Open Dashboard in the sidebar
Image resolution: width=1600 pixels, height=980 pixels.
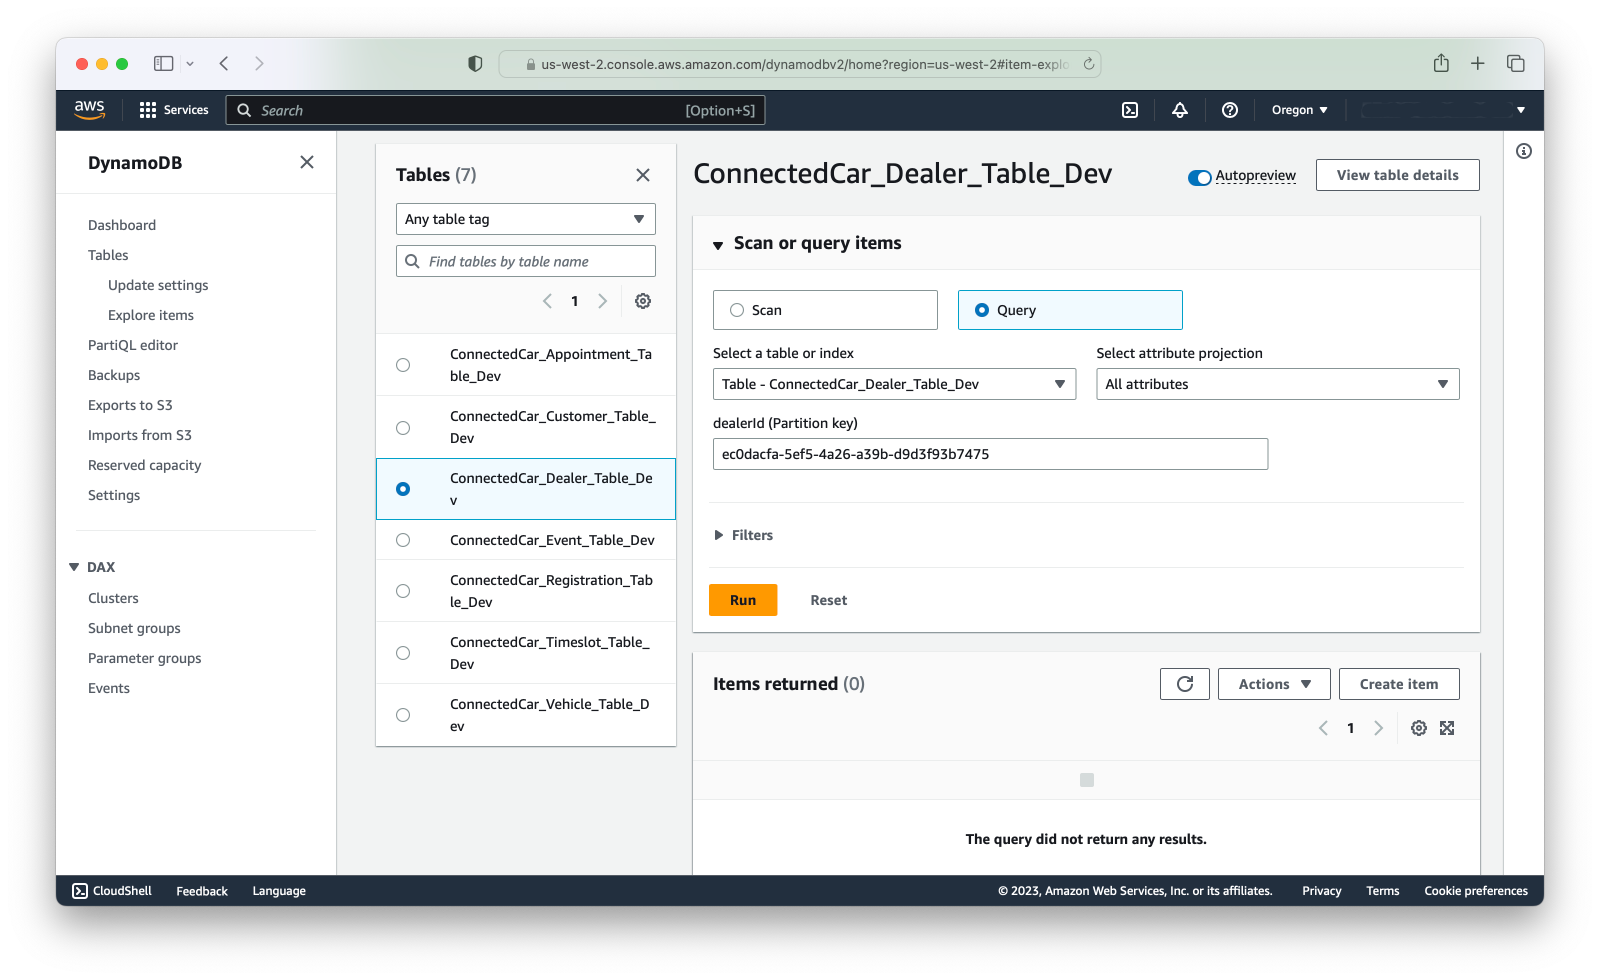click(122, 225)
